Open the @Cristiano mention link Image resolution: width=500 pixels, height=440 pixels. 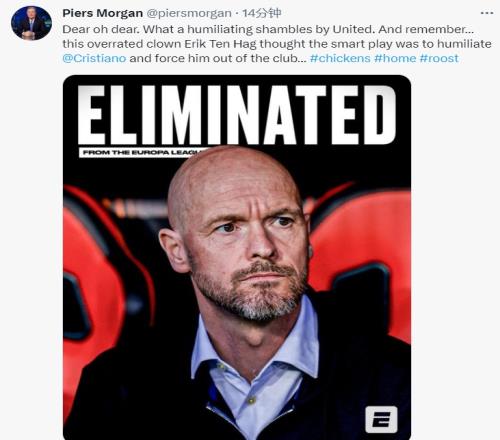pos(94,58)
